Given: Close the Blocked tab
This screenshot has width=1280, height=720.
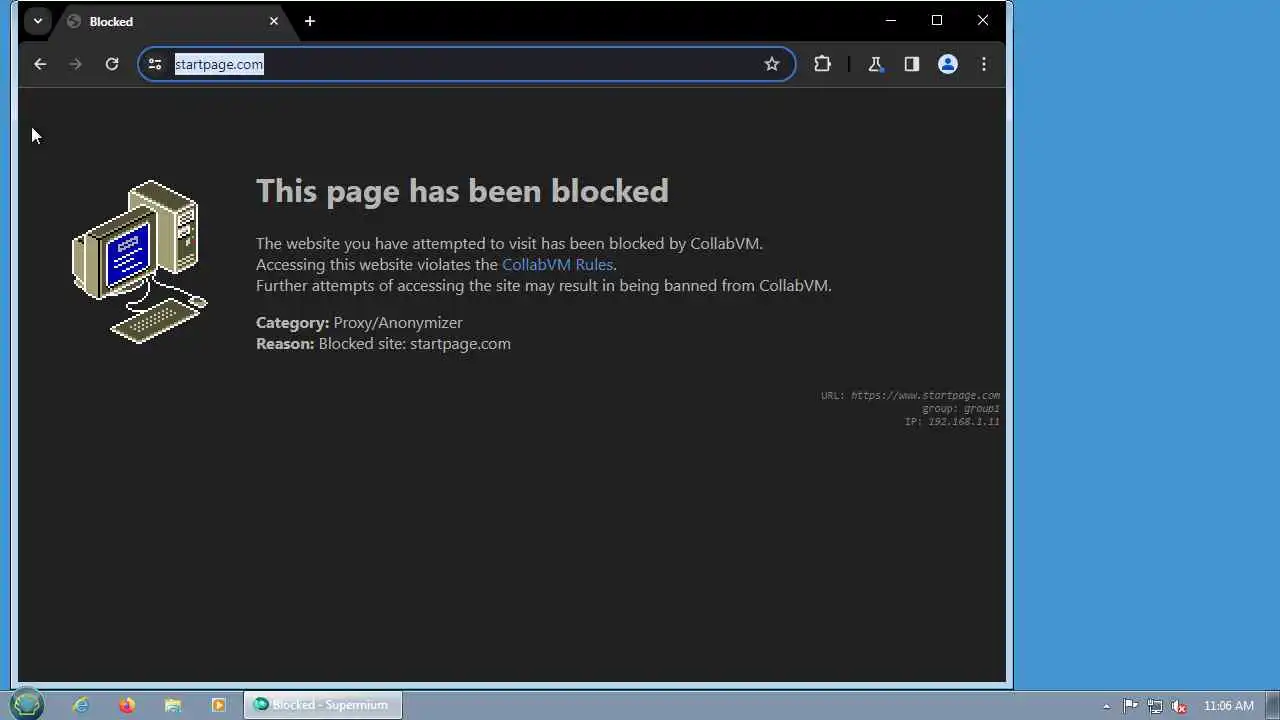Looking at the screenshot, I should [x=274, y=21].
